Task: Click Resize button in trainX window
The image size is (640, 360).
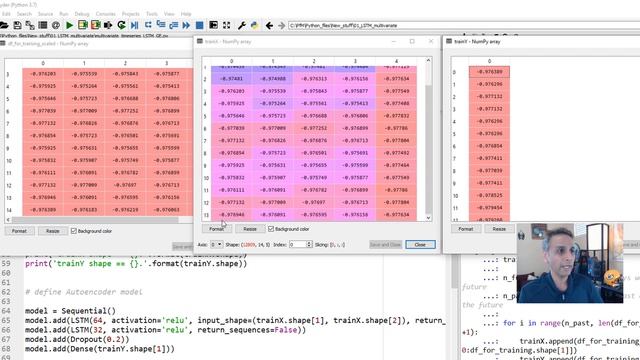Action: tap(250, 229)
